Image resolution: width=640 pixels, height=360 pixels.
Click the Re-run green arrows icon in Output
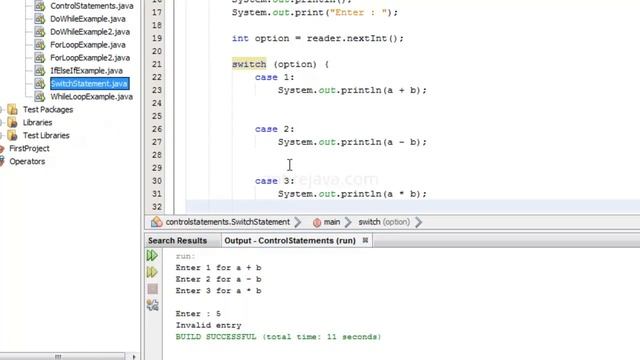click(152, 256)
